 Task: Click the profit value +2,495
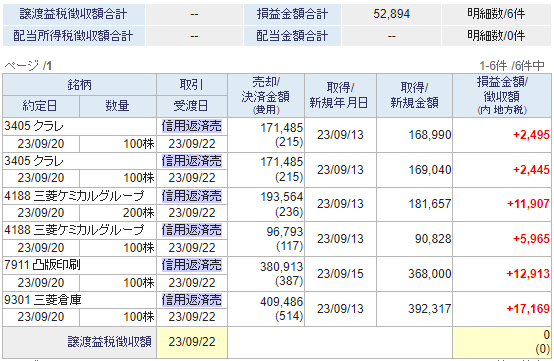(x=531, y=135)
